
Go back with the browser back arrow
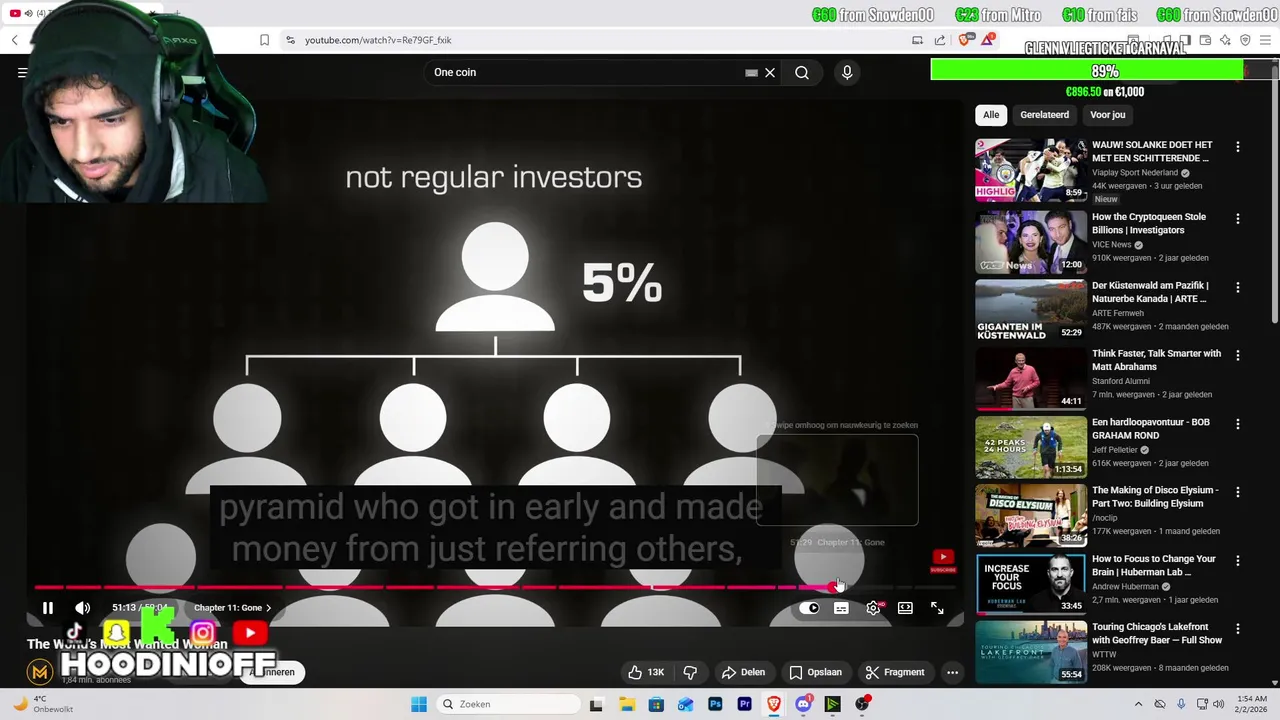click(15, 40)
